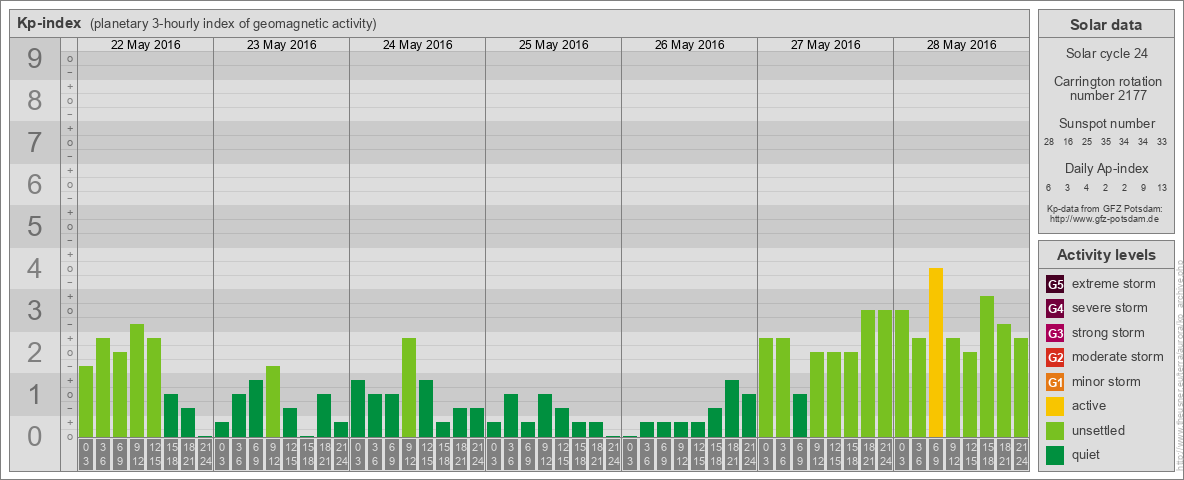Click the 'Kp-data from GFZ Potsdam:' text
Image resolution: width=1184 pixels, height=480 pixels.
pyautogui.click(x=1103, y=209)
